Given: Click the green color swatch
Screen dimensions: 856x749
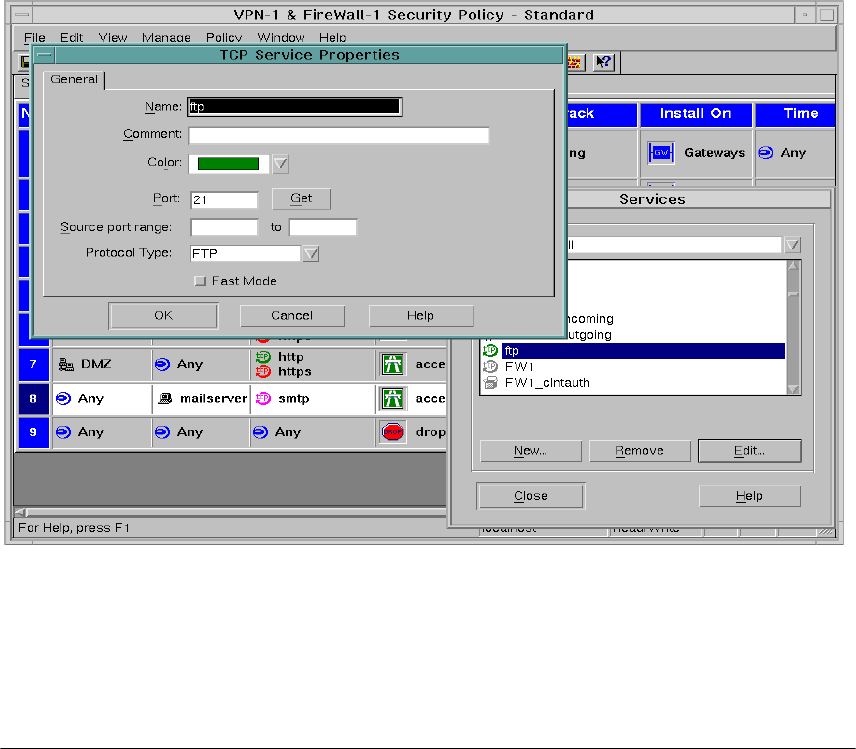Looking at the screenshot, I should tap(228, 164).
